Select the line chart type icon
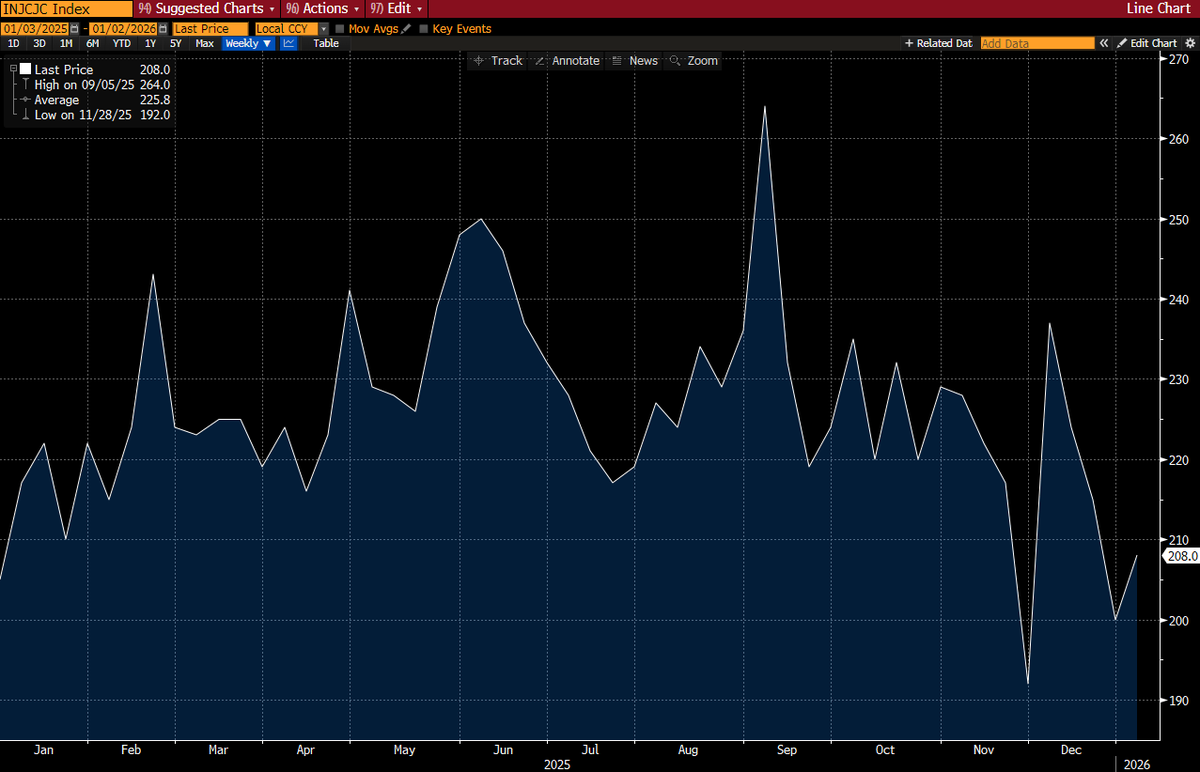The image size is (1200, 772). click(289, 43)
